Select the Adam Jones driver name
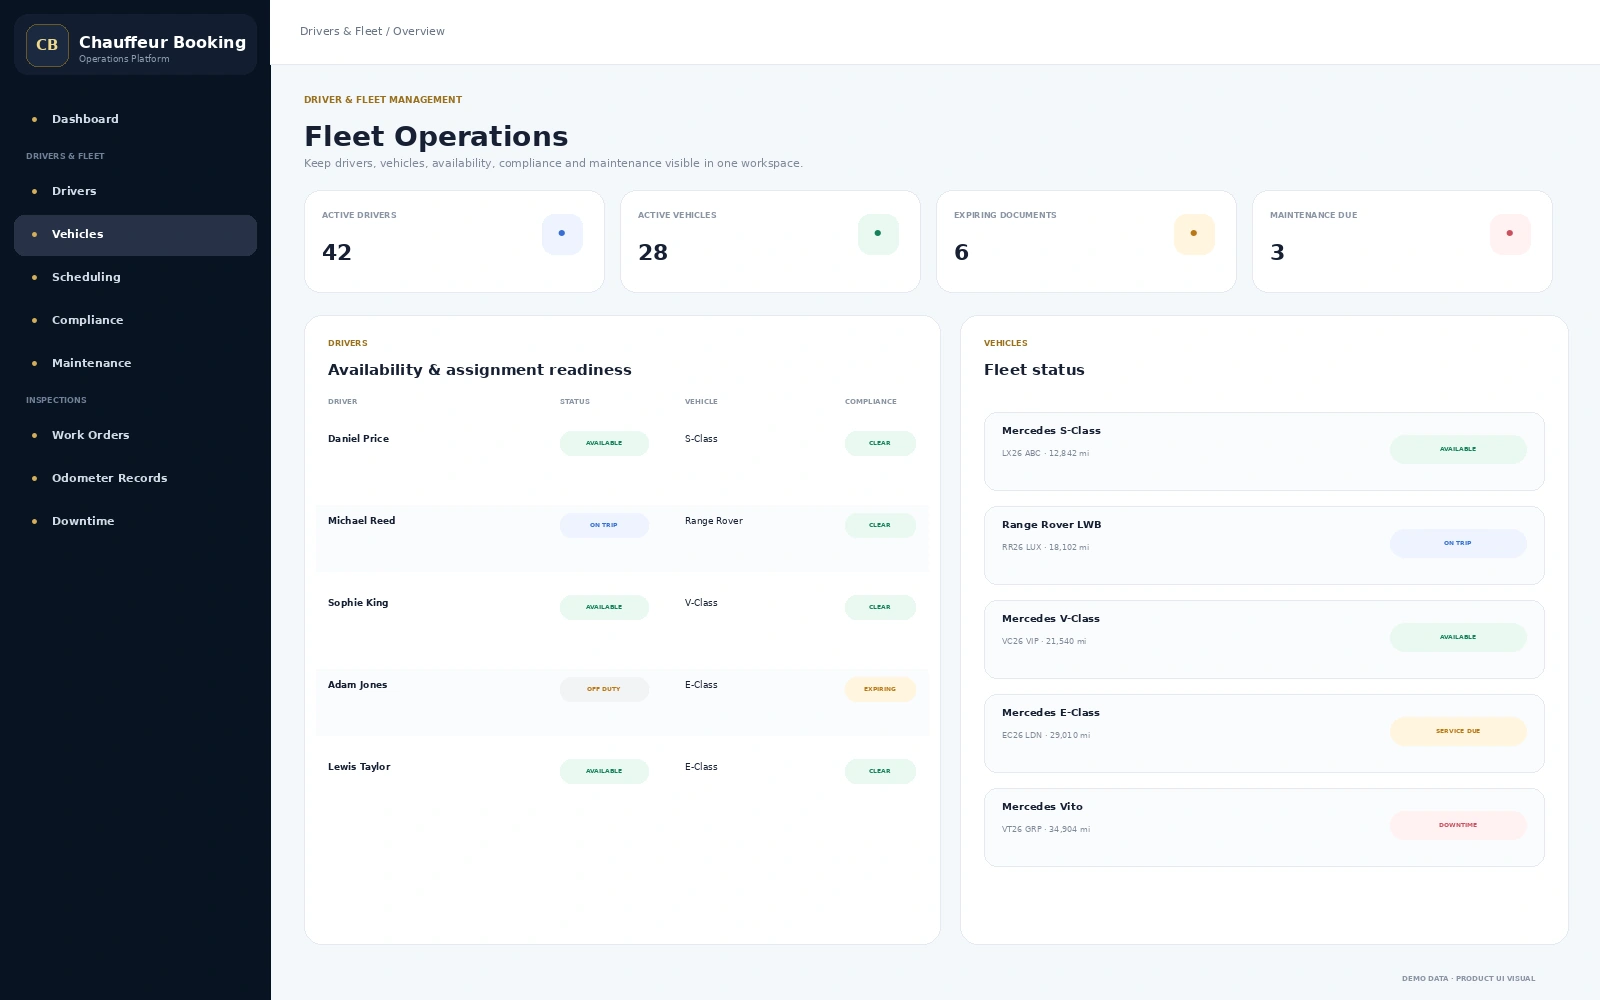Image resolution: width=1600 pixels, height=1000 pixels. pos(357,685)
